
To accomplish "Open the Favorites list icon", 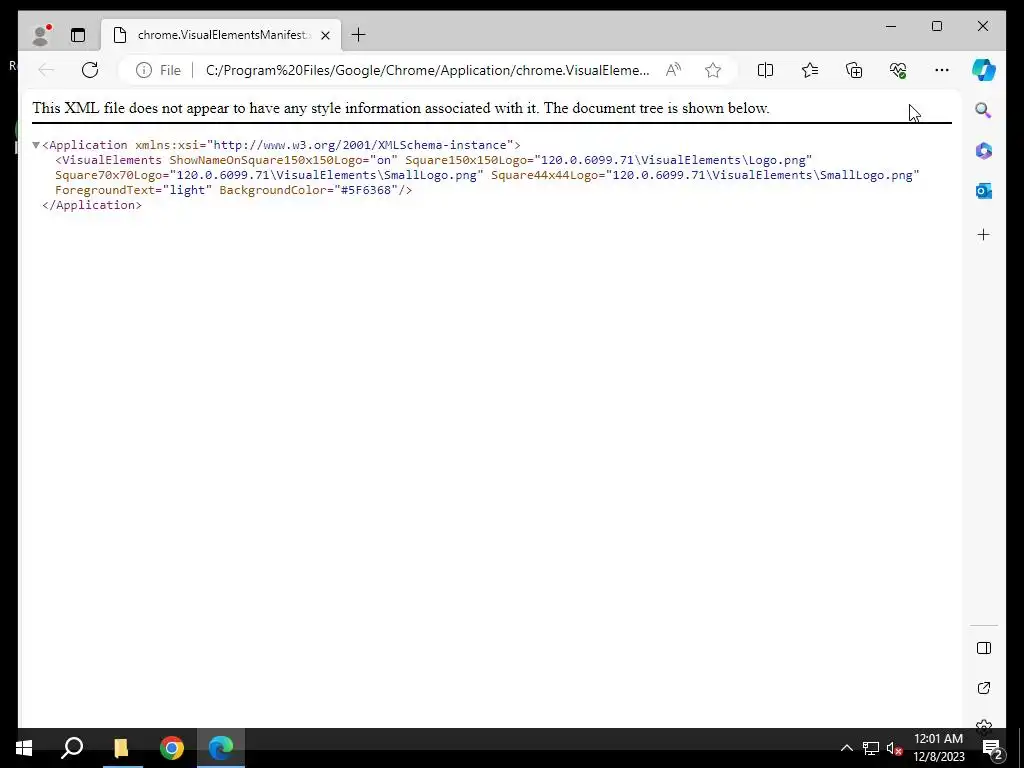I will 810,70.
